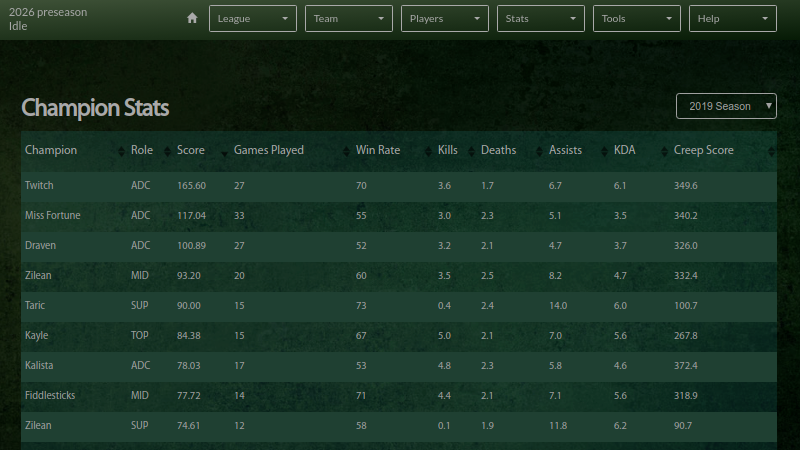Click Kayle's score 84.38

(x=189, y=336)
